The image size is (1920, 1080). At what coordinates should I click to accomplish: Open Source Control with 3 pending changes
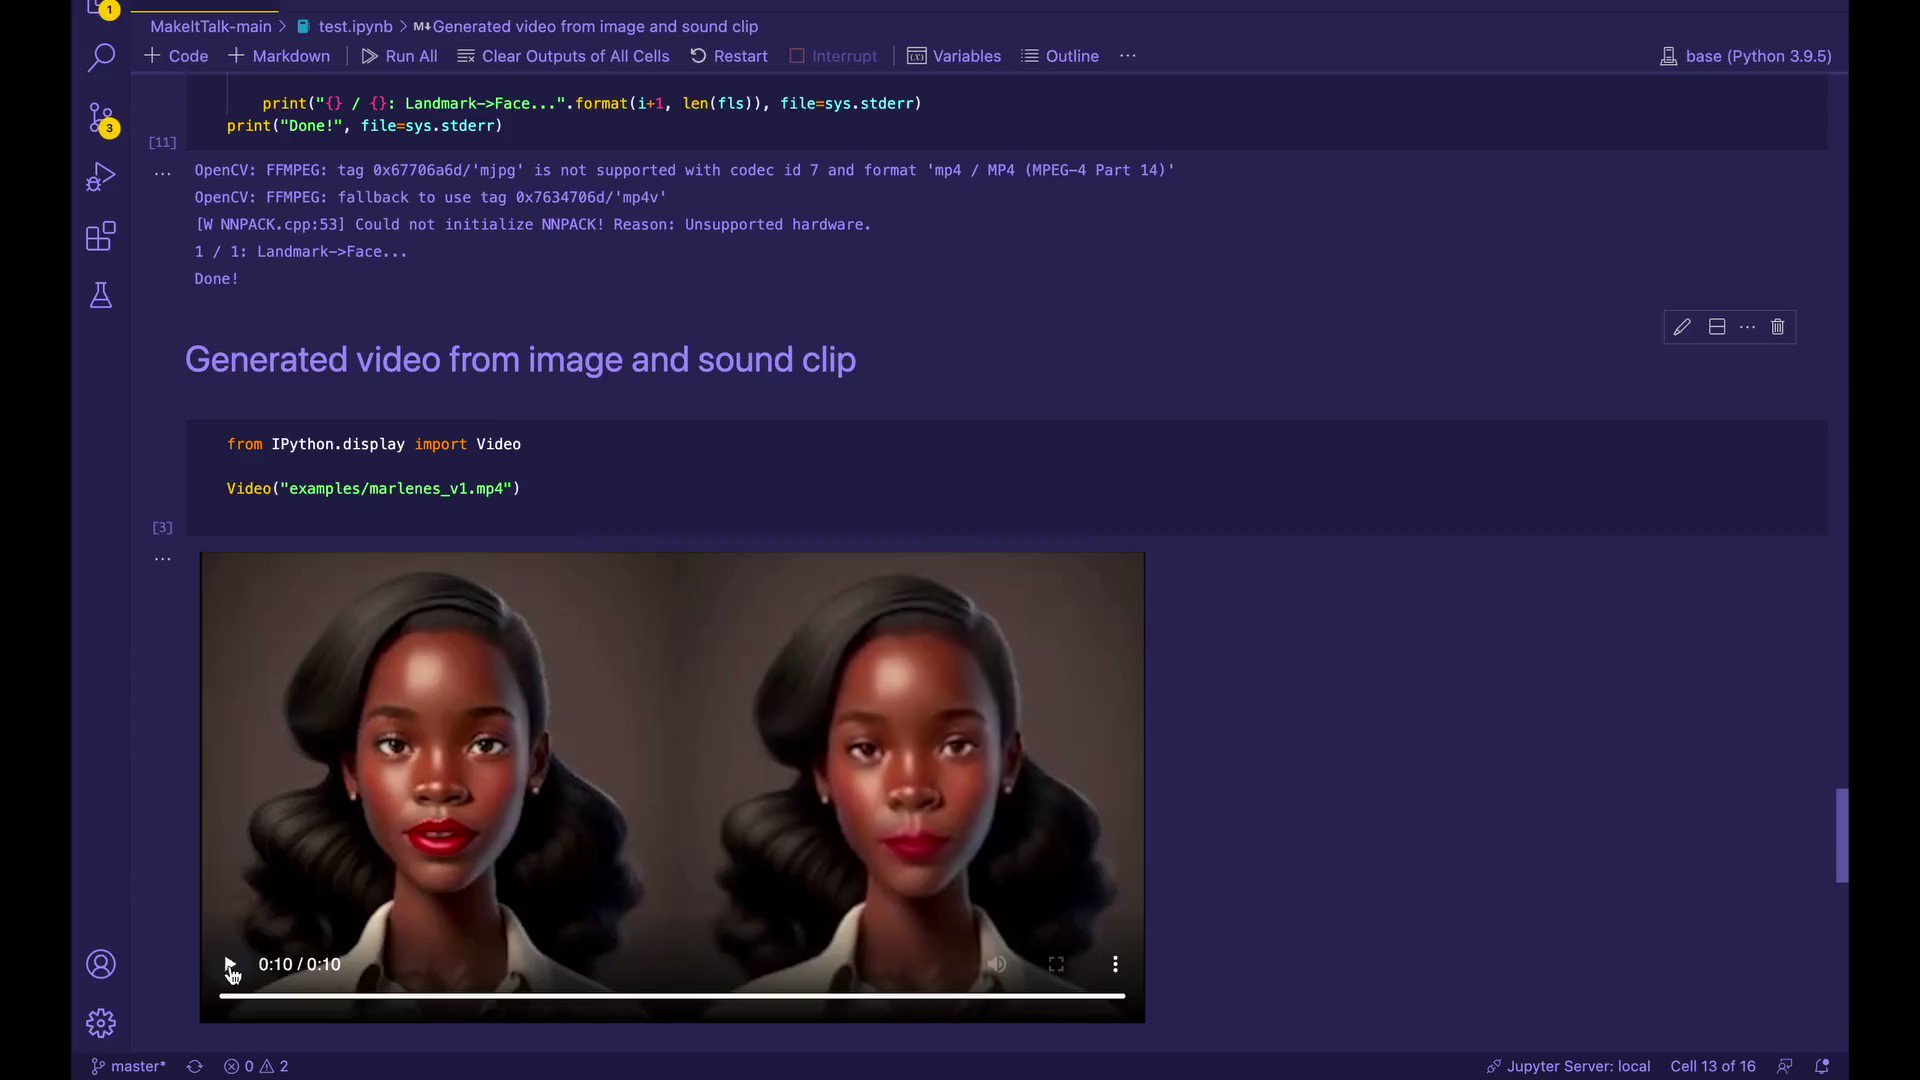[100, 118]
